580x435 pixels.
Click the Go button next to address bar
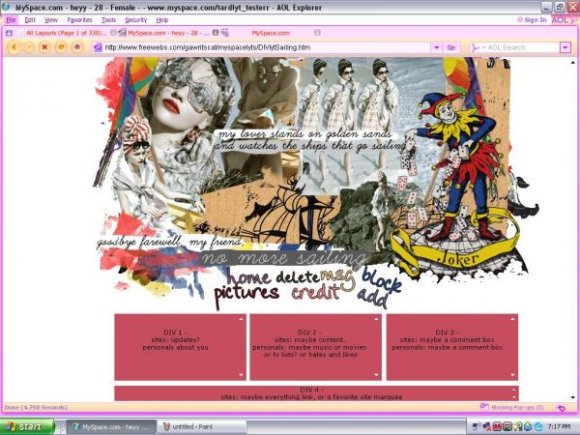coord(451,47)
